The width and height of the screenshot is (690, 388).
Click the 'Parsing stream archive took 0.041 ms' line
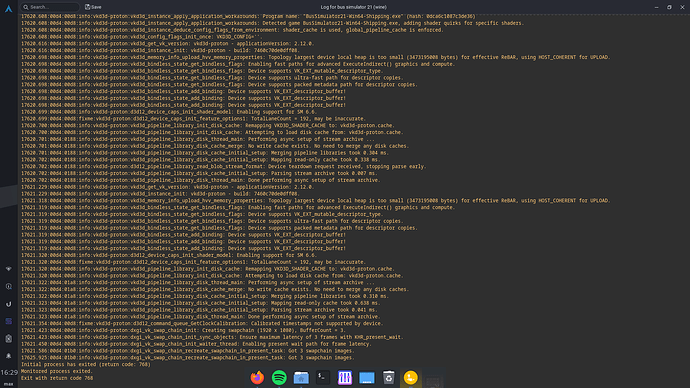pos(199,310)
